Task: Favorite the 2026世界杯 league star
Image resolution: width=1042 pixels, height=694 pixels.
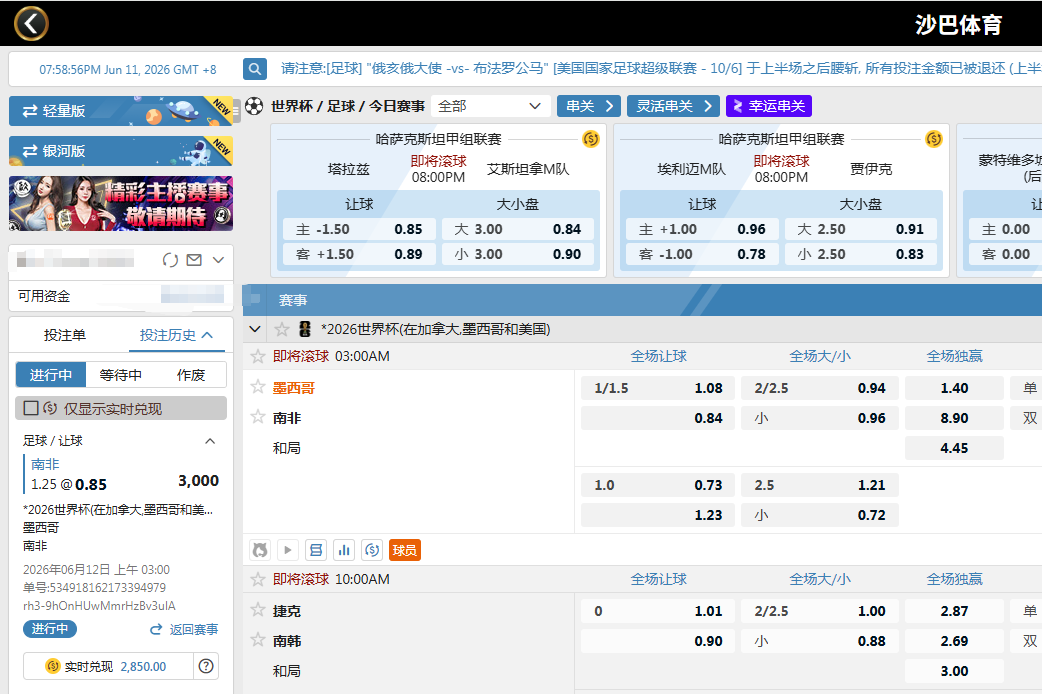Action: pos(282,329)
